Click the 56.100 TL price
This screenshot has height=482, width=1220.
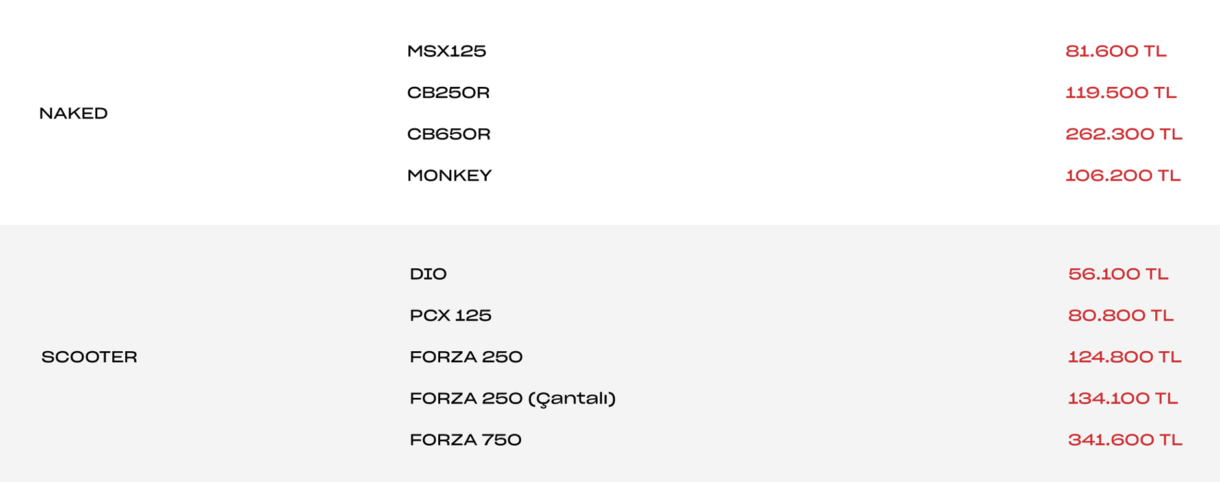pyautogui.click(x=1118, y=274)
